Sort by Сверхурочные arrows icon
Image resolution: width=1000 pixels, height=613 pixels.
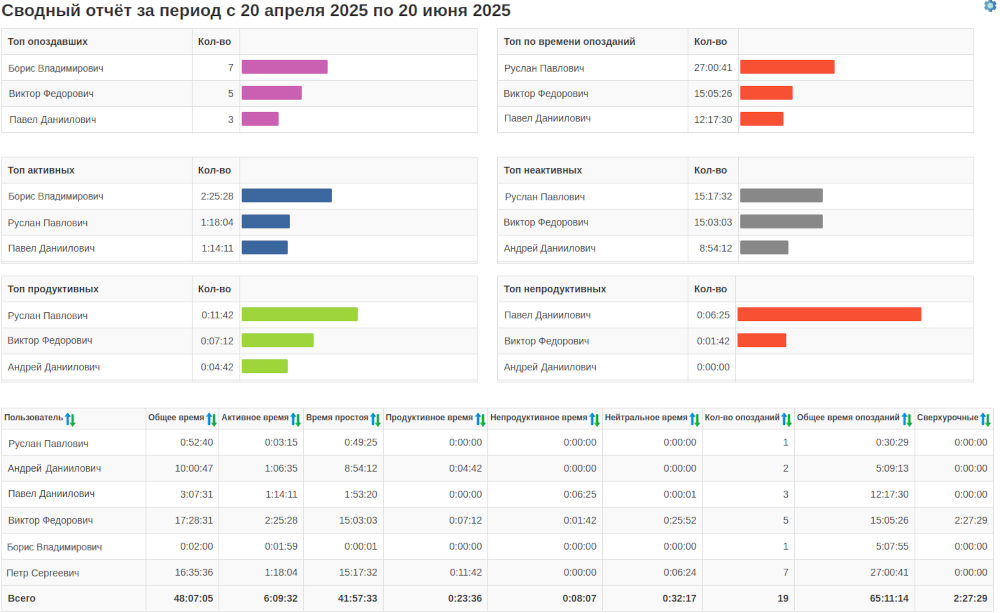(x=985, y=418)
